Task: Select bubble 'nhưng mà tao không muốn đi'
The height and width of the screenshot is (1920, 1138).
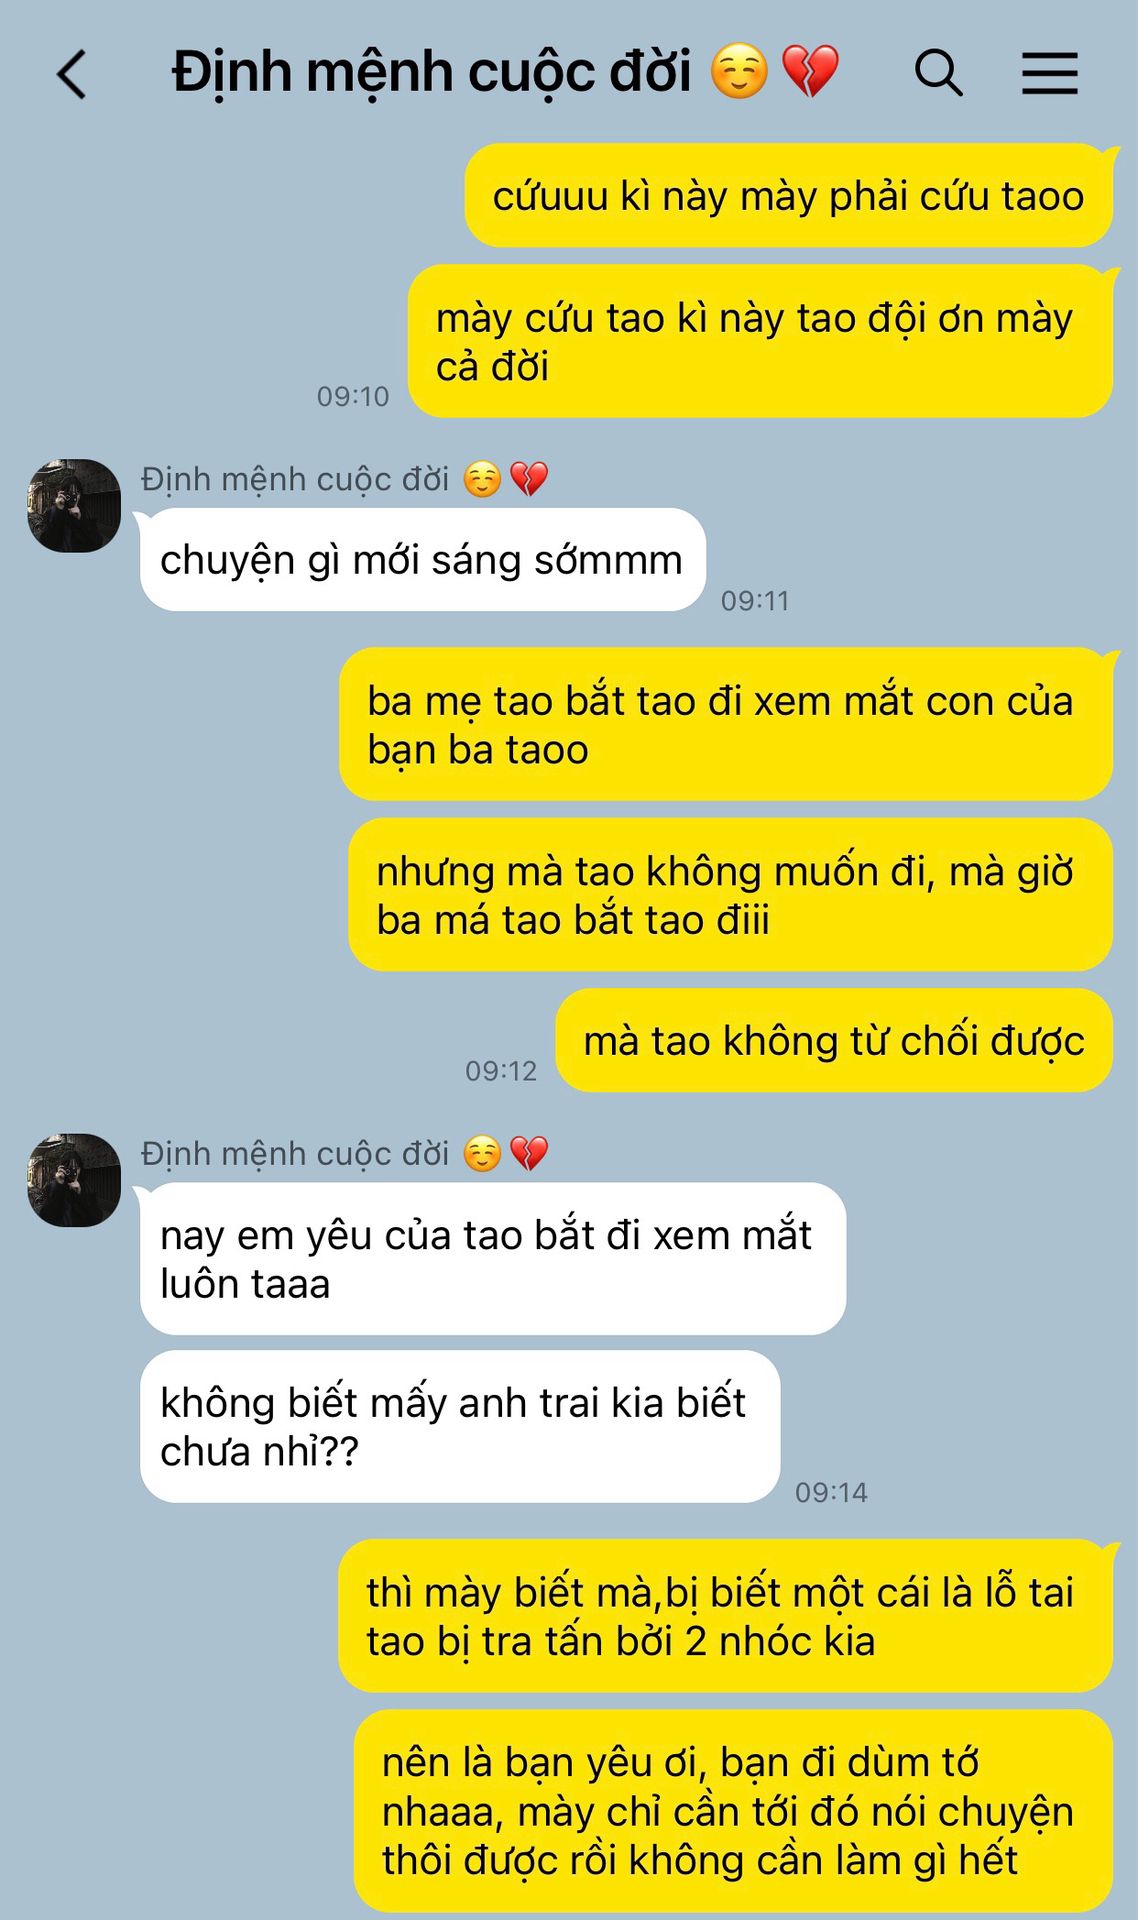Action: (730, 894)
